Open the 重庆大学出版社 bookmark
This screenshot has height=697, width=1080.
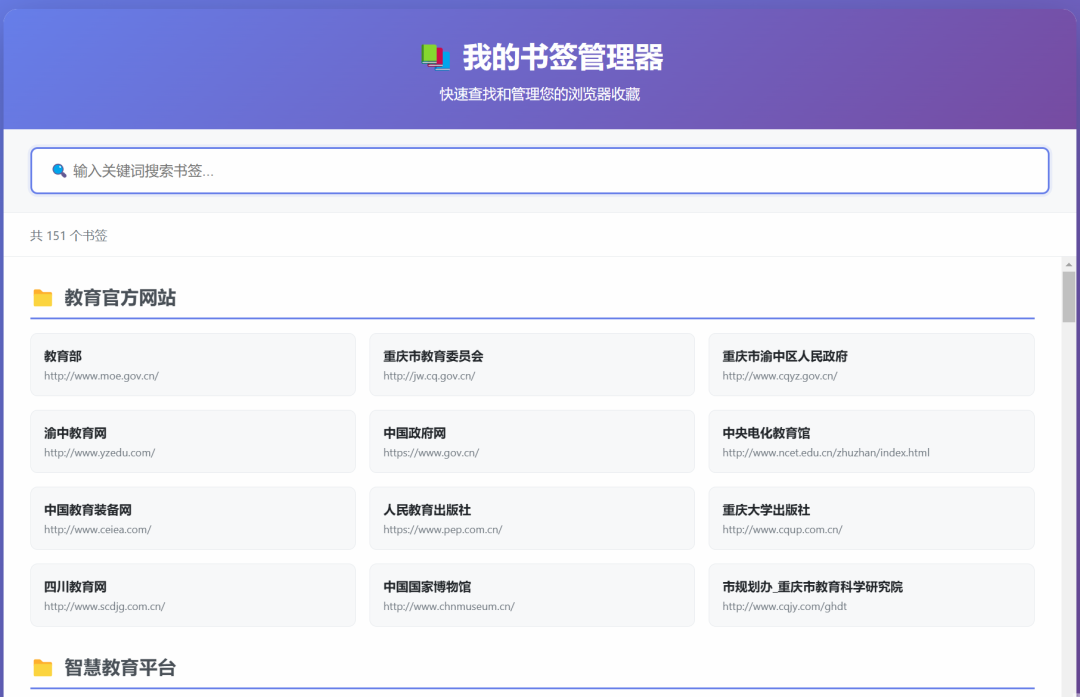click(871, 518)
